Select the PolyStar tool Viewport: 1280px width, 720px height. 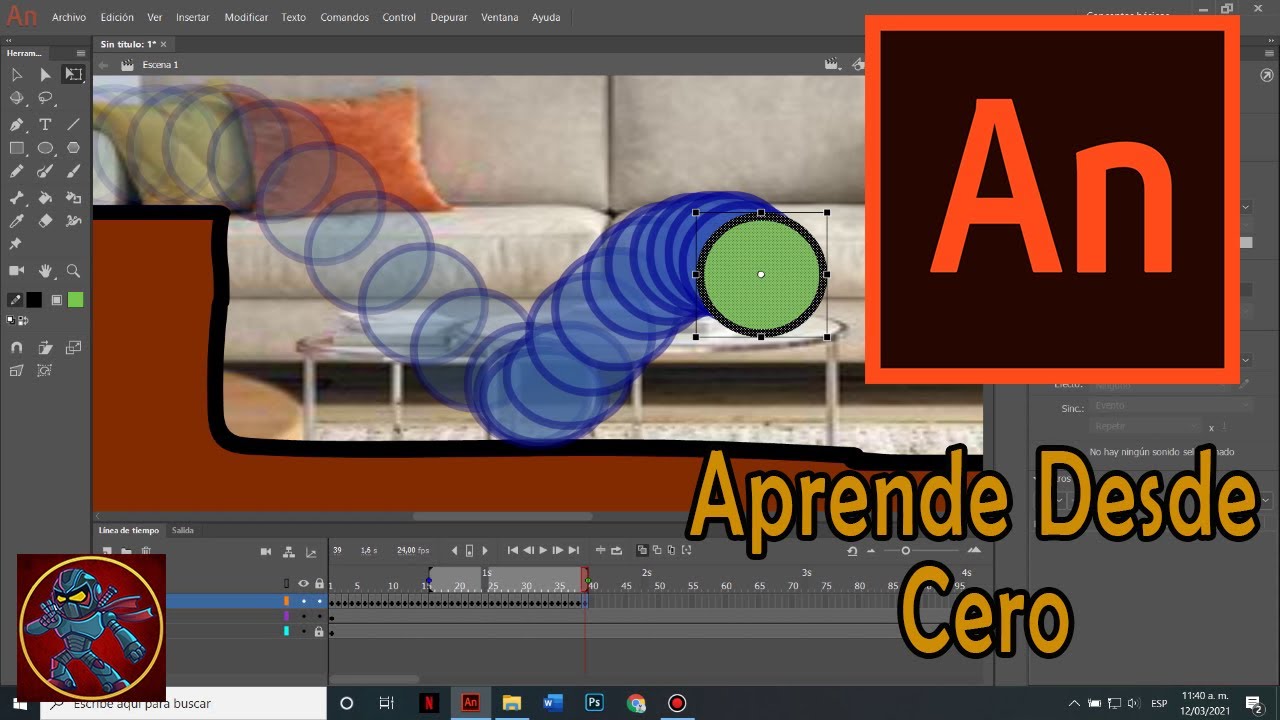click(x=73, y=148)
